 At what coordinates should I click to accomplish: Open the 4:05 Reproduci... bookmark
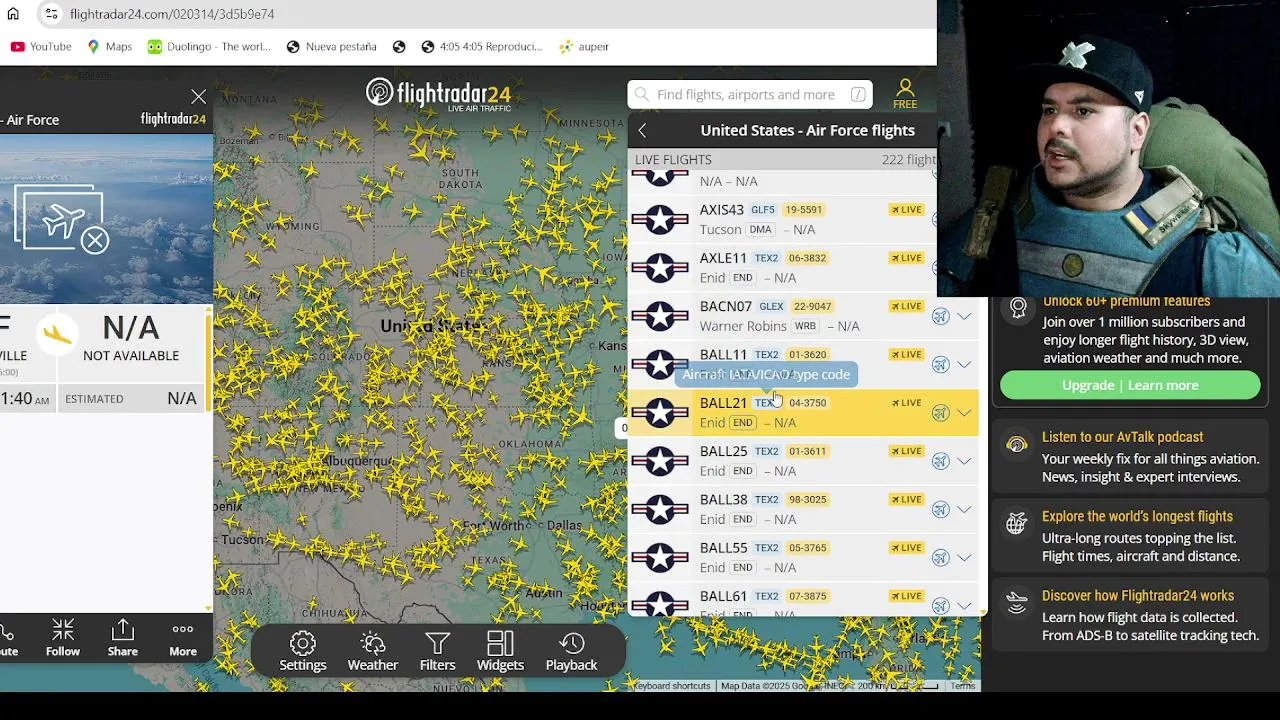click(x=481, y=46)
